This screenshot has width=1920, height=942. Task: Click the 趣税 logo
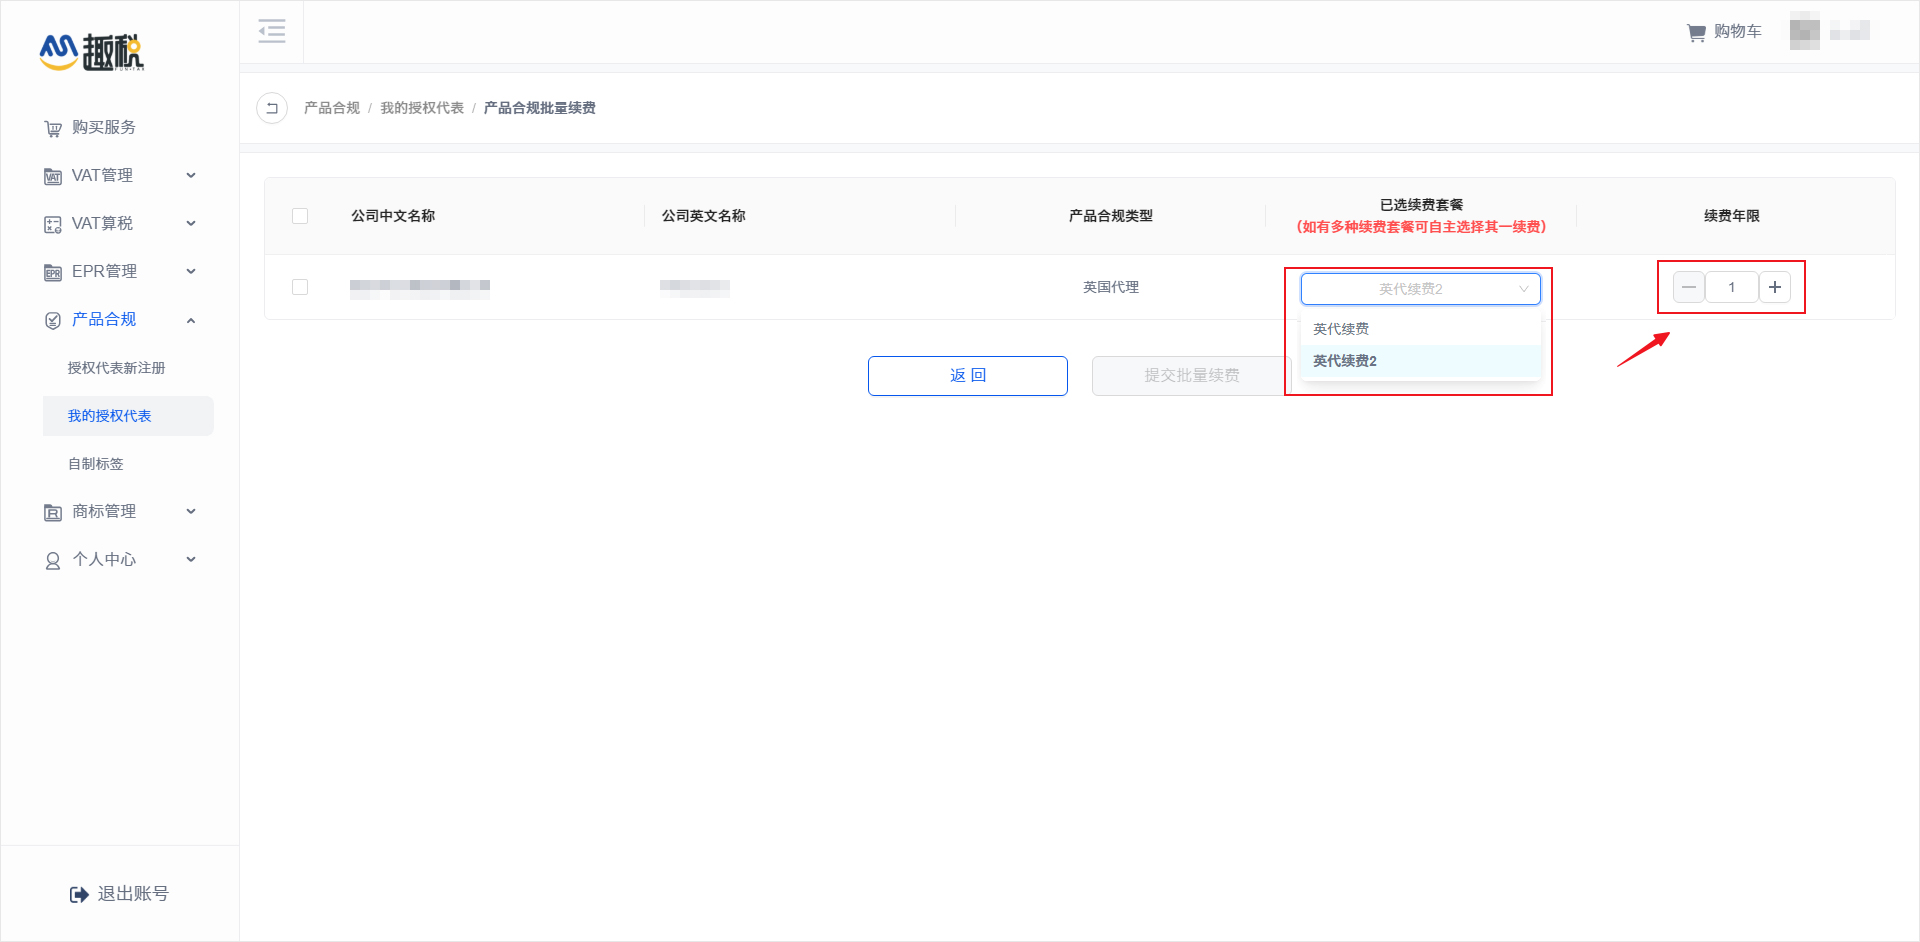click(92, 52)
